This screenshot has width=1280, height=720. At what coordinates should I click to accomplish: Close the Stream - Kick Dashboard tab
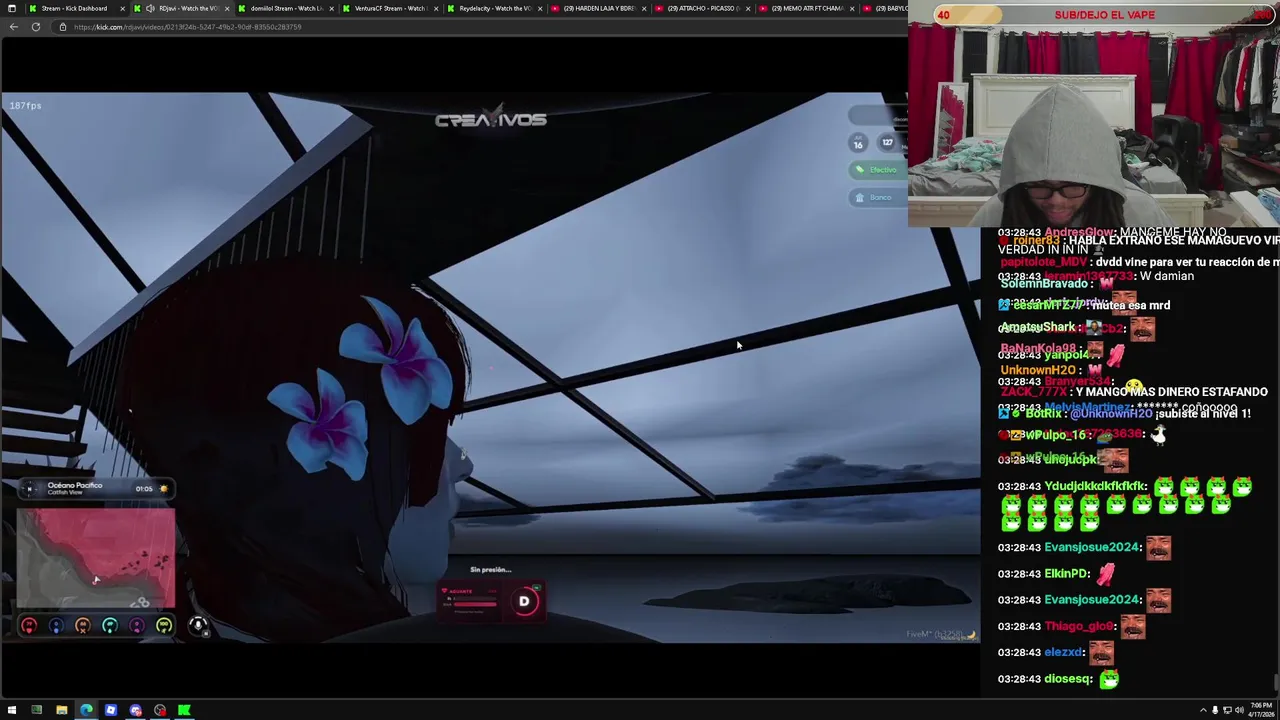click(122, 8)
